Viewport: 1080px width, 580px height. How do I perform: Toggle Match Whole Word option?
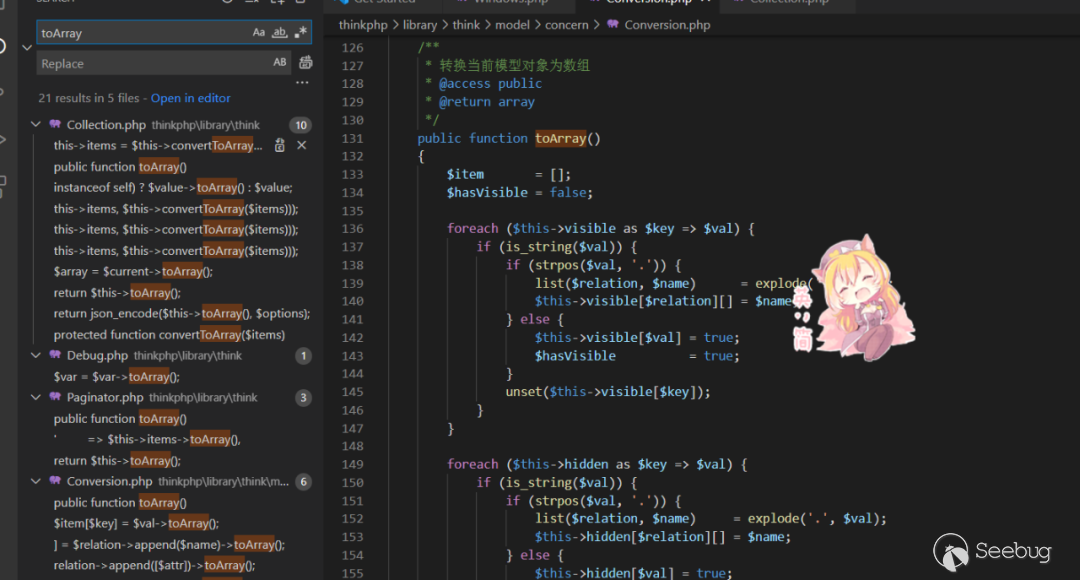click(280, 33)
